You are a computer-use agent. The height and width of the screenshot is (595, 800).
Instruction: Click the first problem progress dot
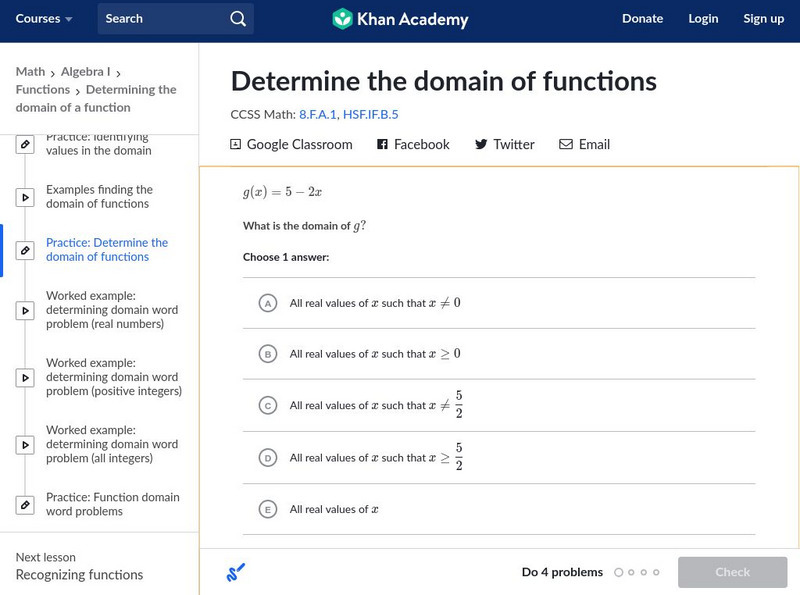tap(620, 572)
